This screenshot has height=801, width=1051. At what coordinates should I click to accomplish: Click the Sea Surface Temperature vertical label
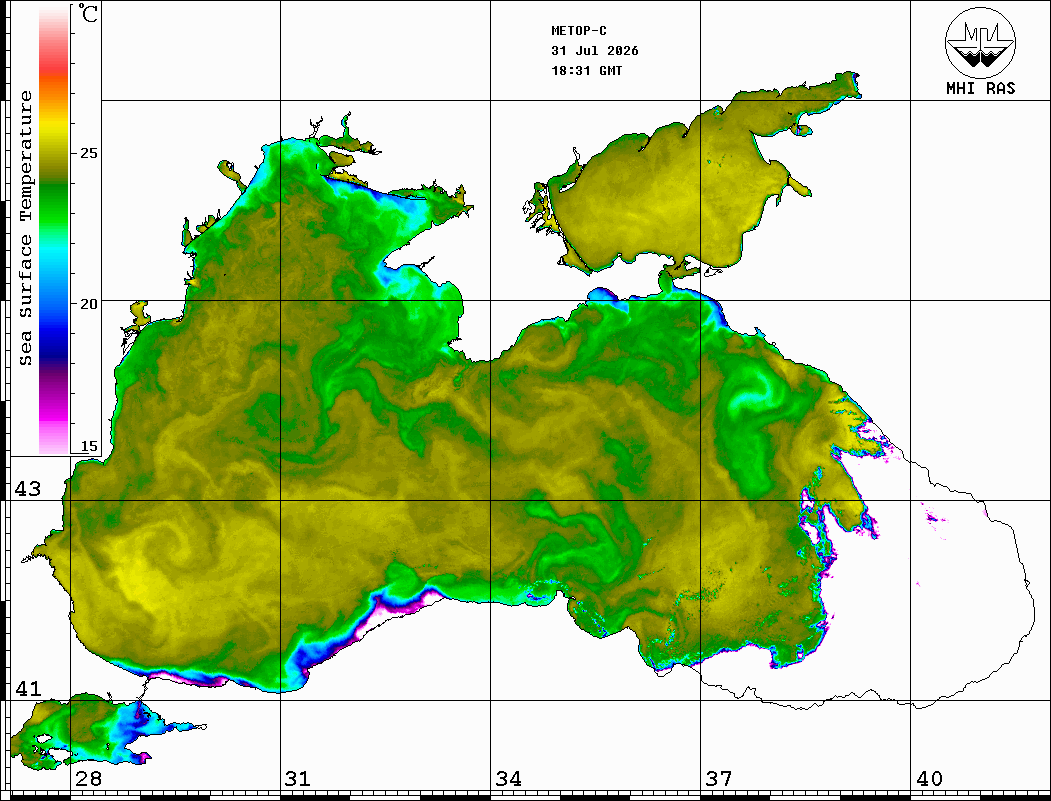click(x=25, y=229)
